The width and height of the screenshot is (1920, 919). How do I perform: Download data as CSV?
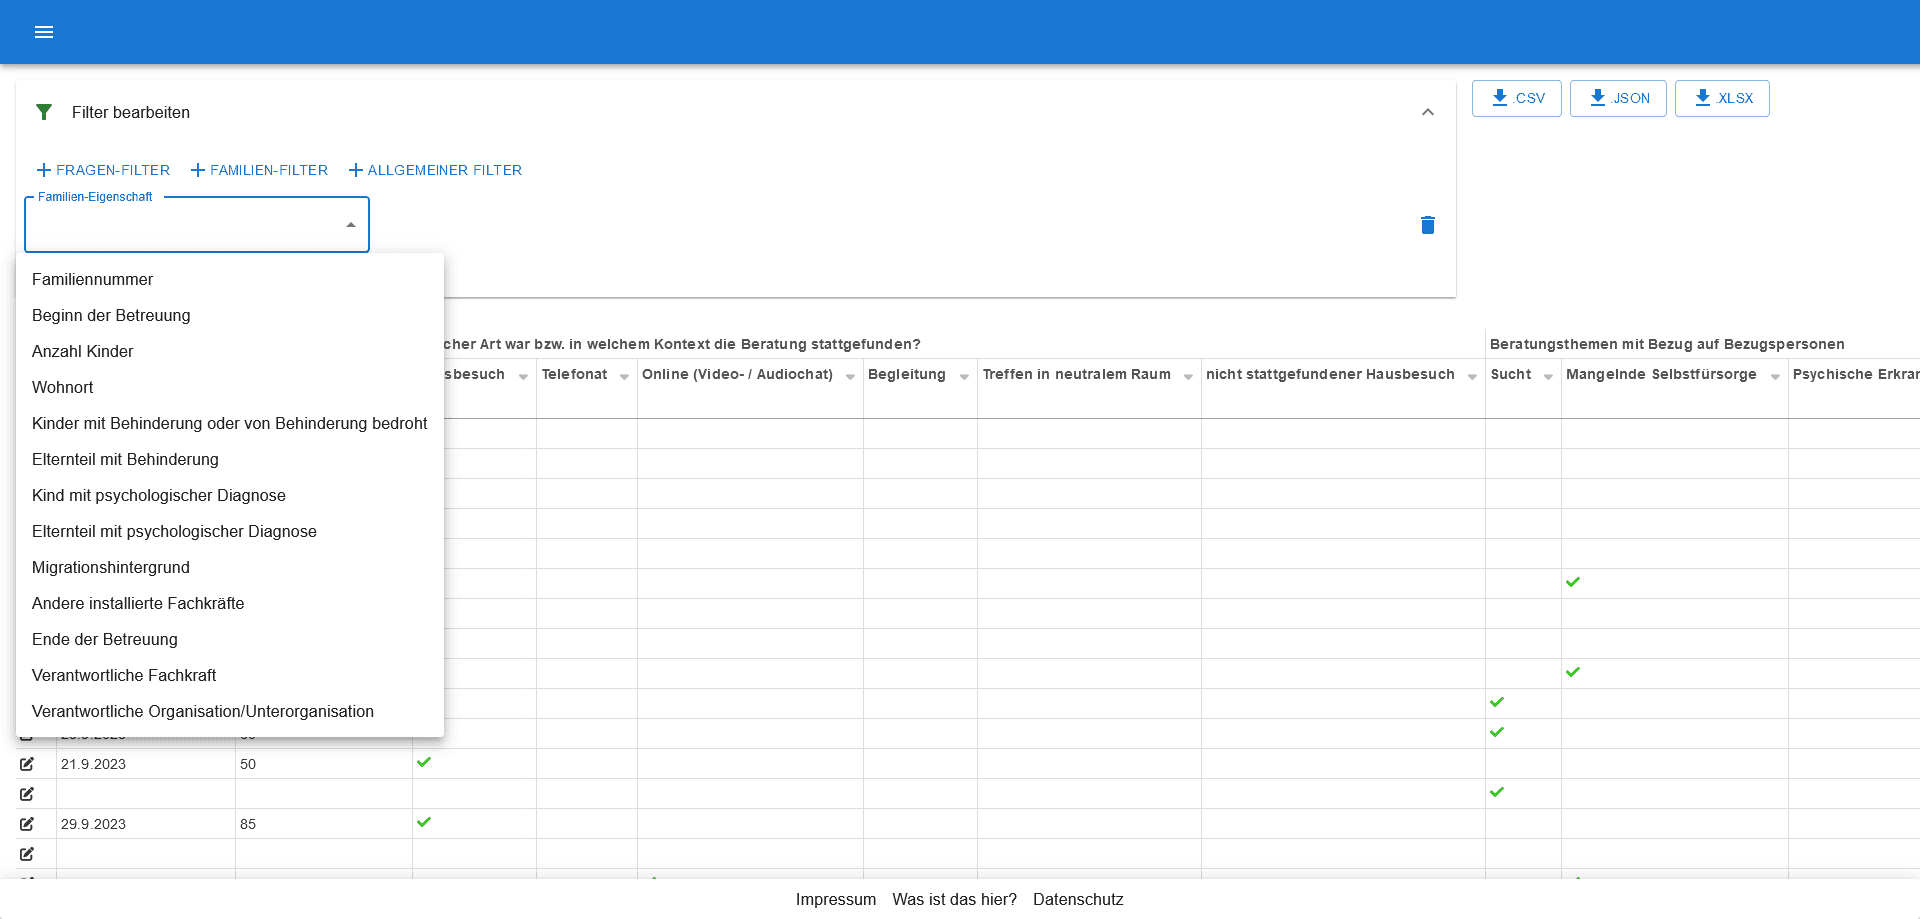click(1516, 98)
